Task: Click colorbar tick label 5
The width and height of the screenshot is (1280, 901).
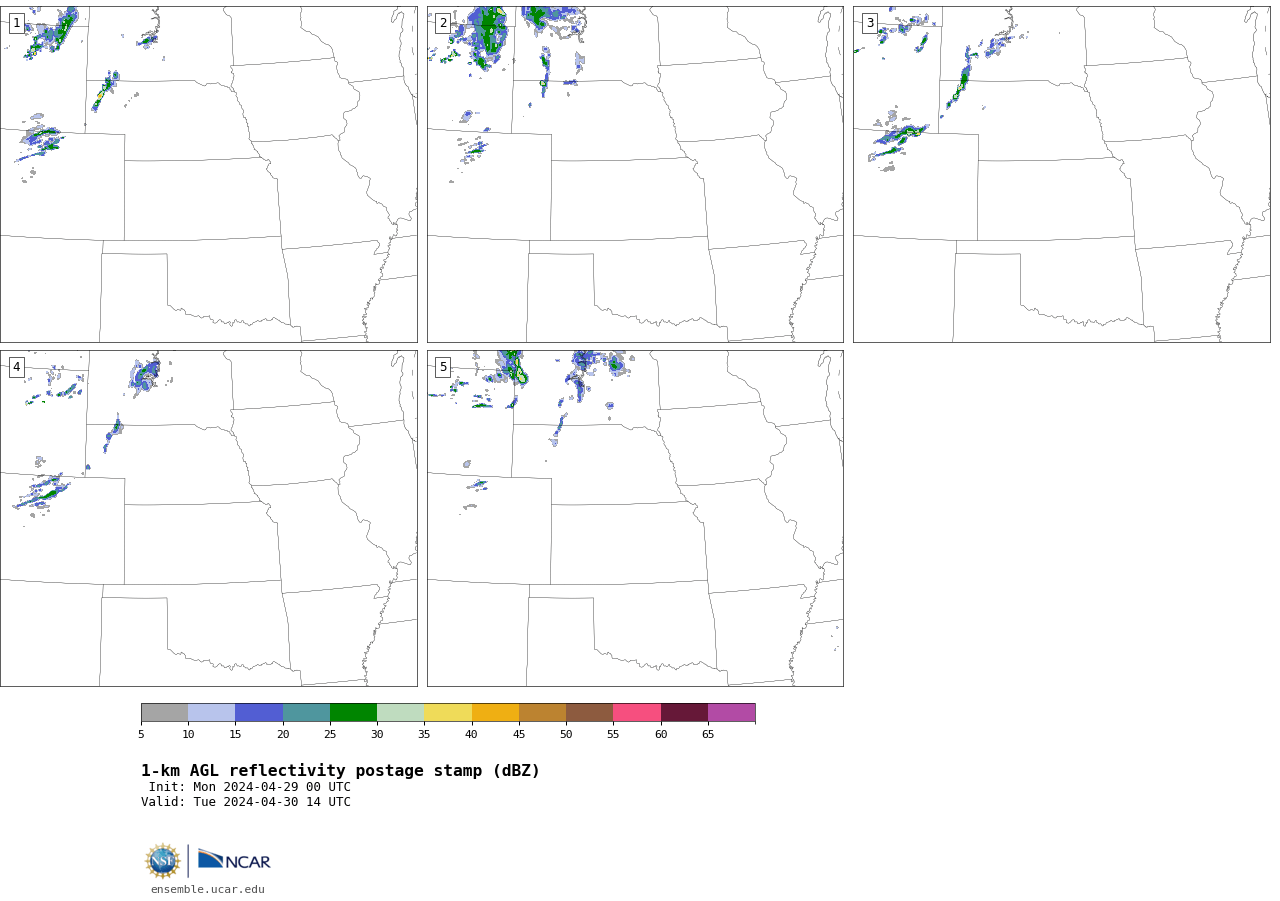Action: pyautogui.click(x=141, y=735)
